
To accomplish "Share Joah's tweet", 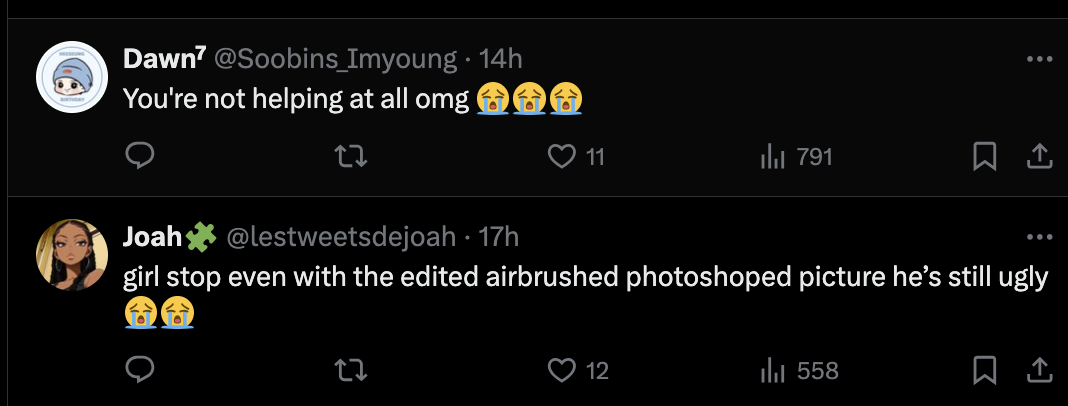I will 1038,370.
